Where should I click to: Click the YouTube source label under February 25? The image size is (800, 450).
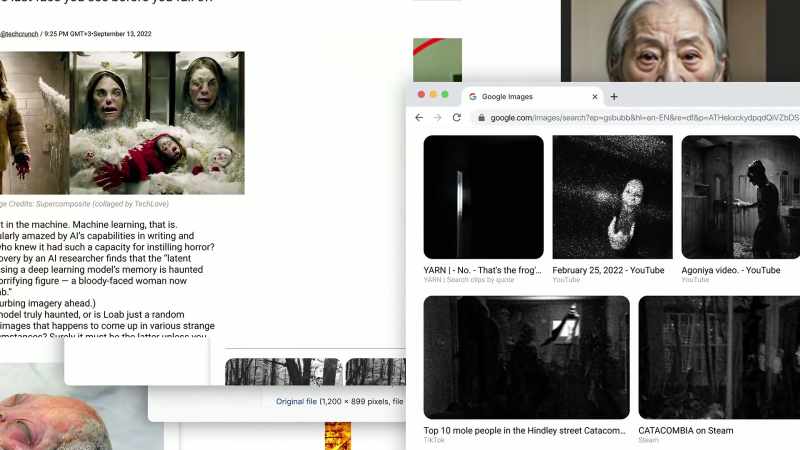point(566,280)
